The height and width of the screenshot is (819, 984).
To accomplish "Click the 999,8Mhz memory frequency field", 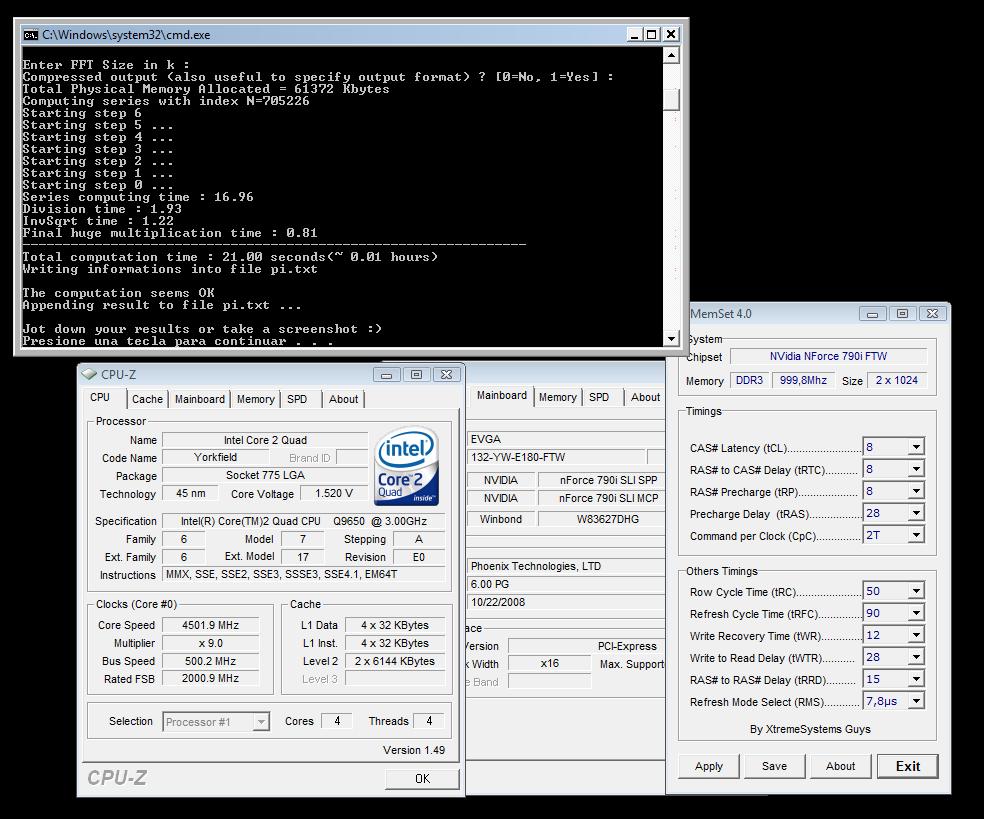I will (803, 380).
